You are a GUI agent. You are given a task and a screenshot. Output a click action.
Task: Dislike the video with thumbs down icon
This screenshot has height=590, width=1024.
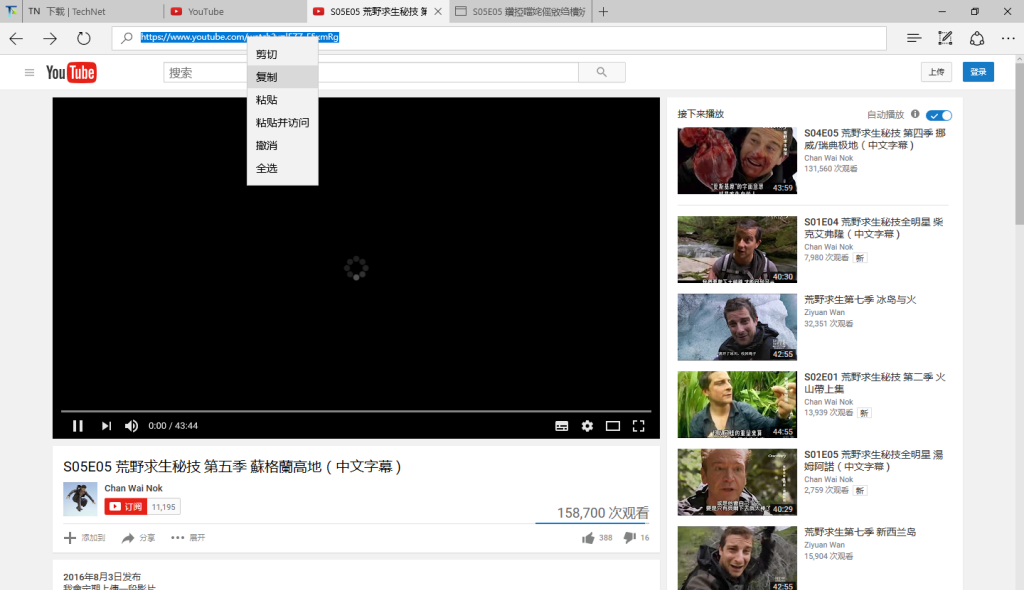click(630, 538)
